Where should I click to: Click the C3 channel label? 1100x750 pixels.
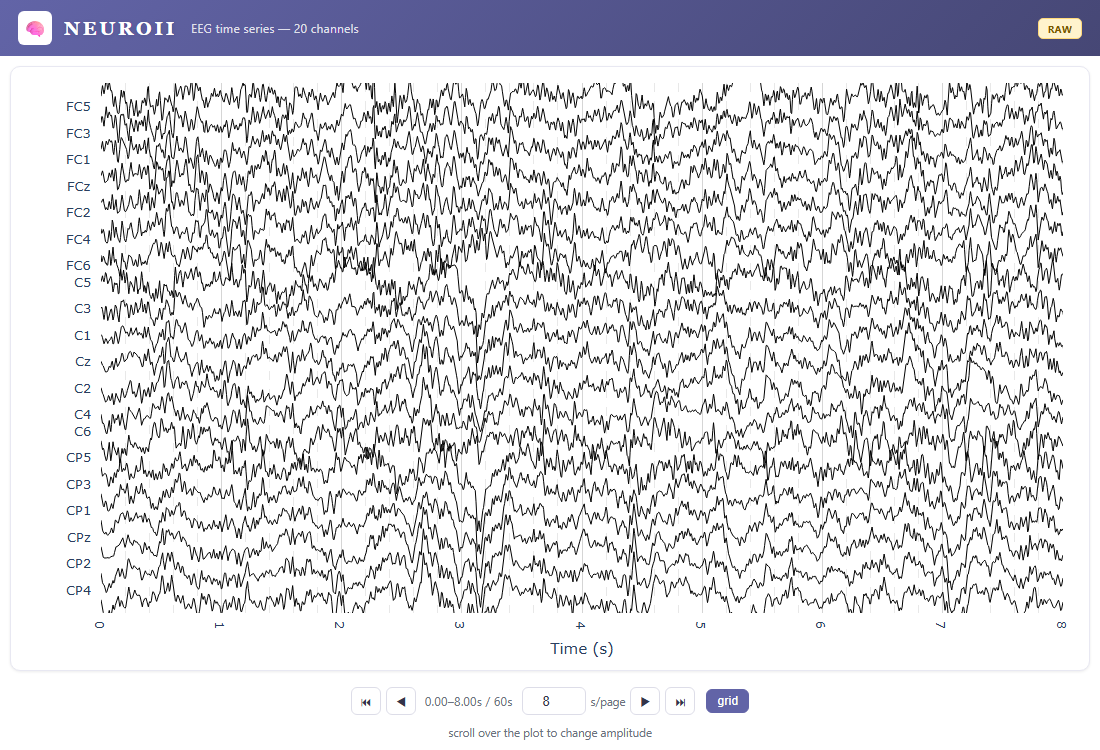82,309
